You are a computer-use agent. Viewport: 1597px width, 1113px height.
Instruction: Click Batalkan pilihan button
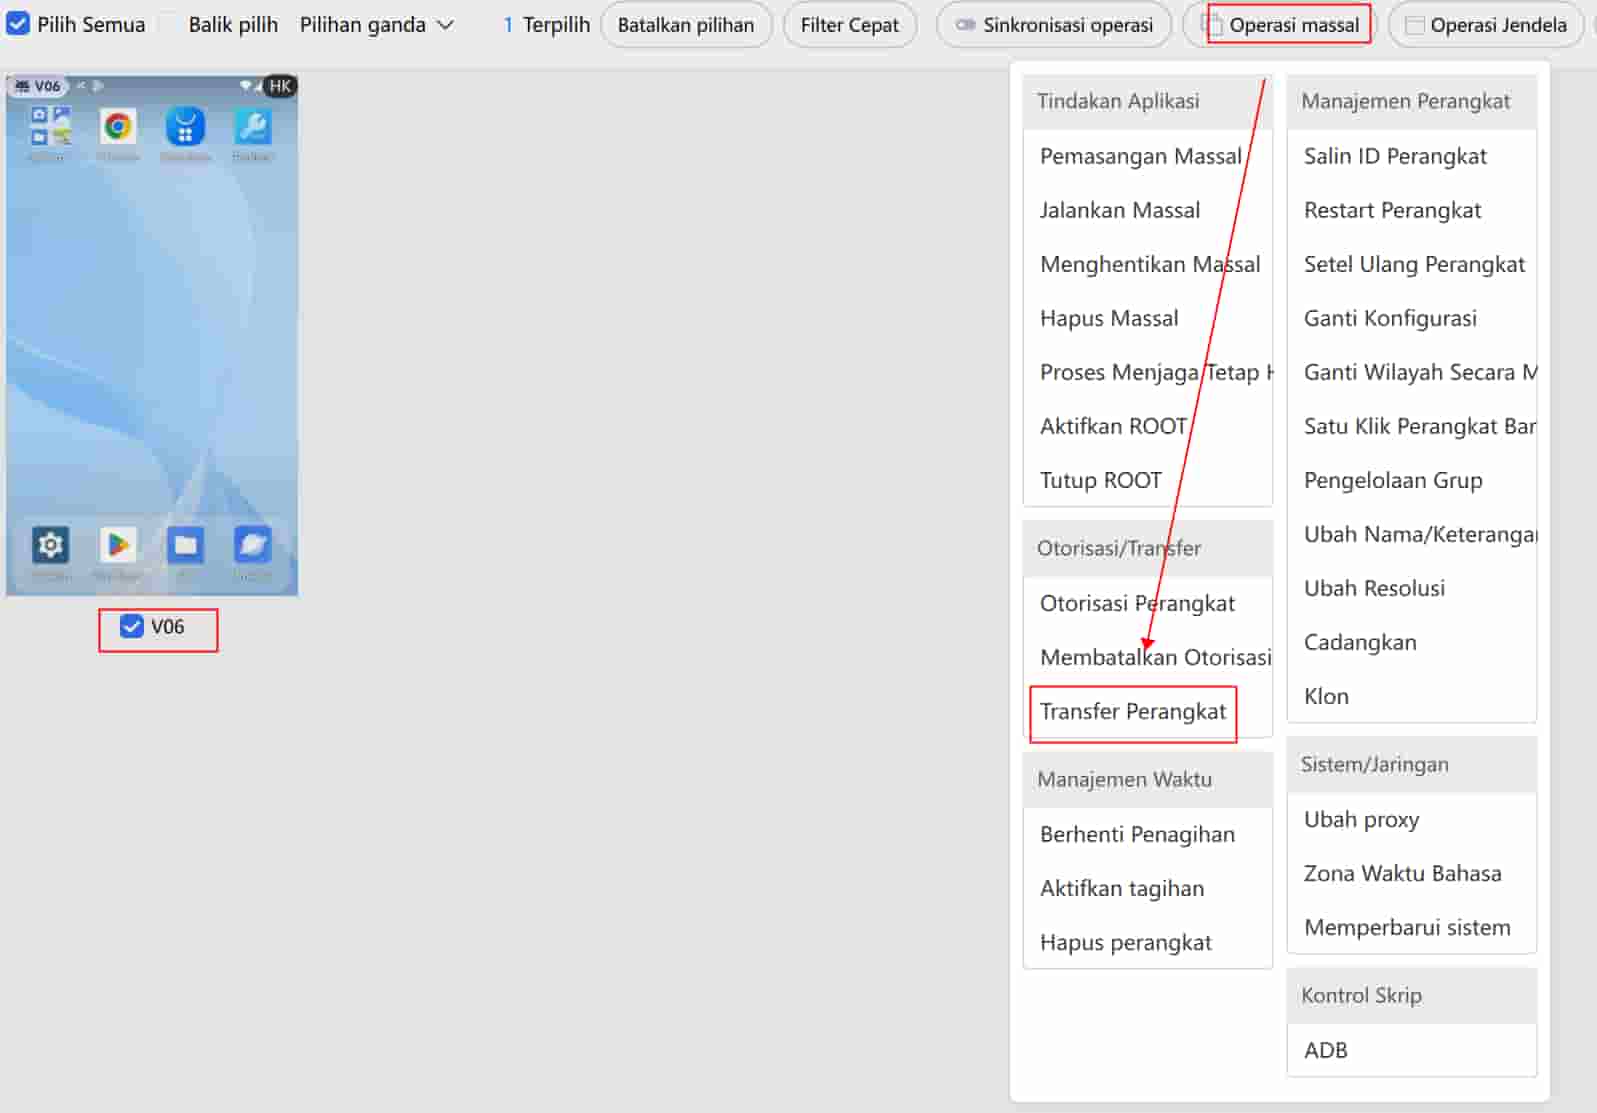tap(686, 25)
